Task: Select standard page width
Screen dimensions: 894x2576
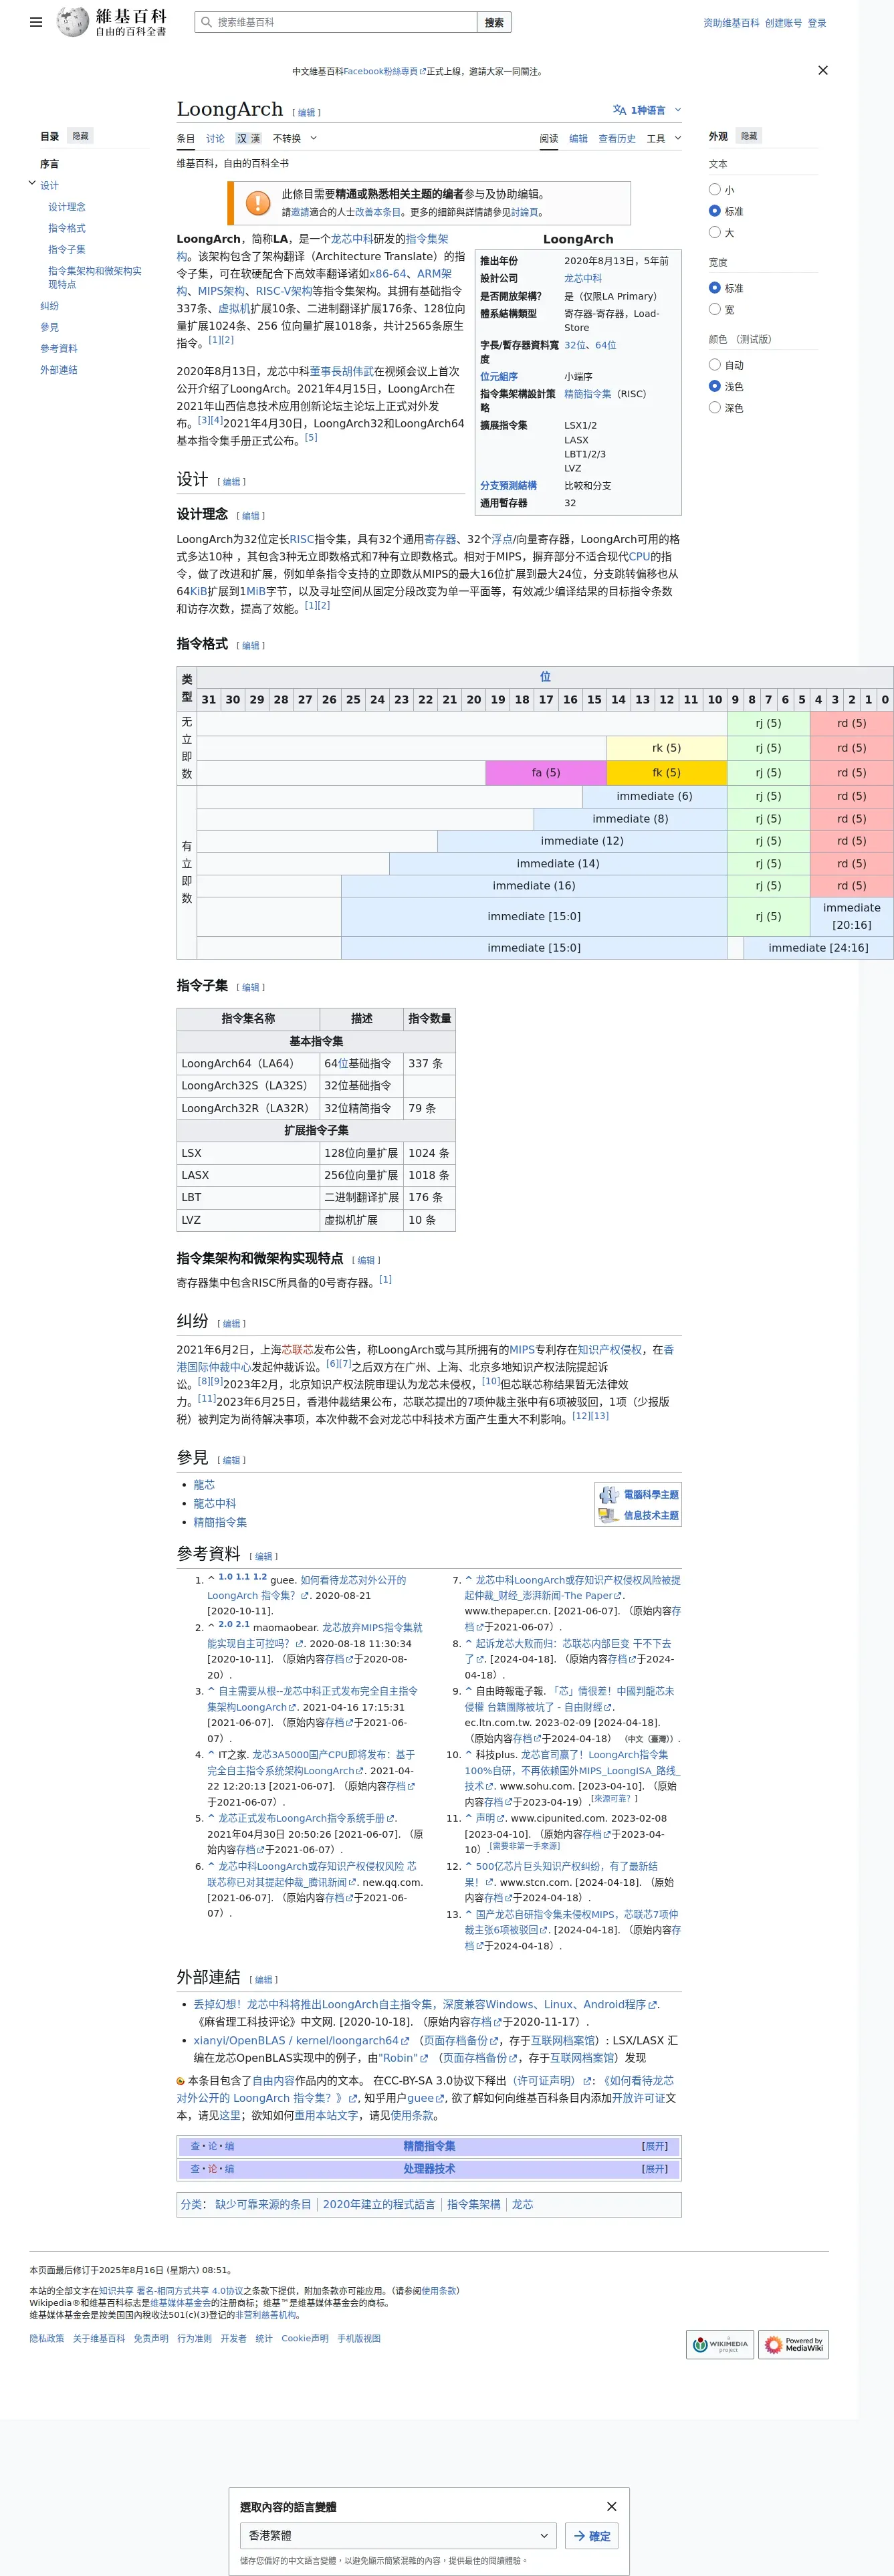Action: click(714, 288)
